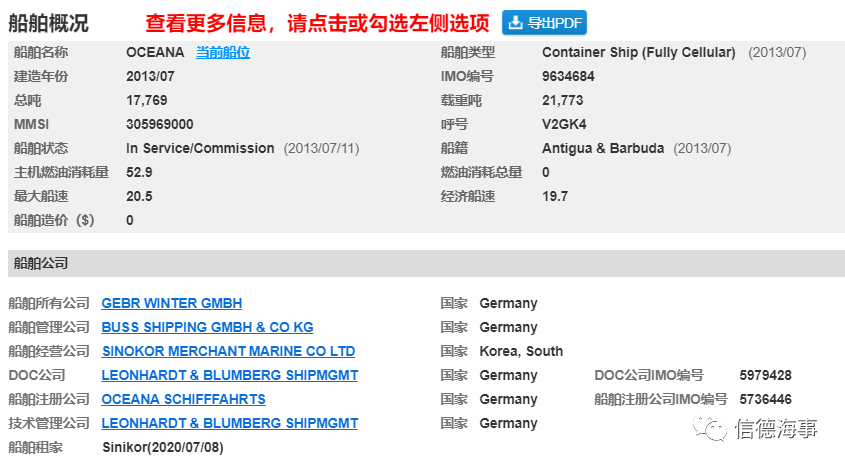
Task: Open BUSS SHIPPING GMBH & CO KG link
Action: [207, 327]
